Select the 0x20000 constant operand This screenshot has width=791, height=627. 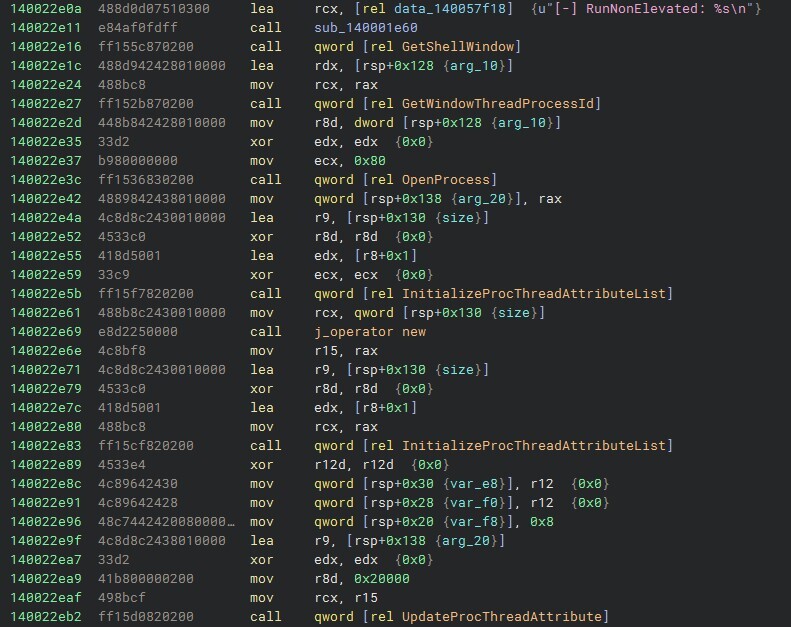[x=382, y=579]
